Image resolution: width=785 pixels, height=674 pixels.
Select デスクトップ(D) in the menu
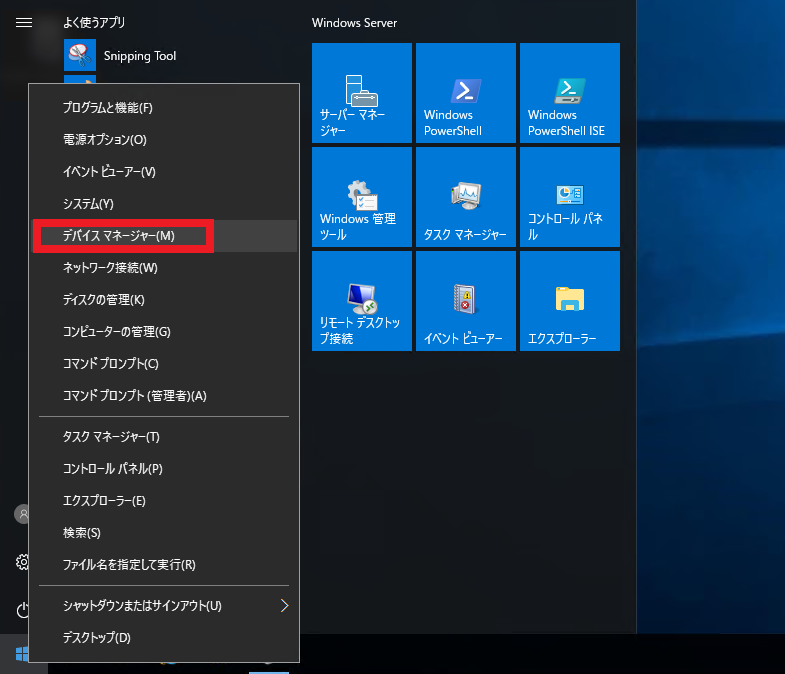164,638
